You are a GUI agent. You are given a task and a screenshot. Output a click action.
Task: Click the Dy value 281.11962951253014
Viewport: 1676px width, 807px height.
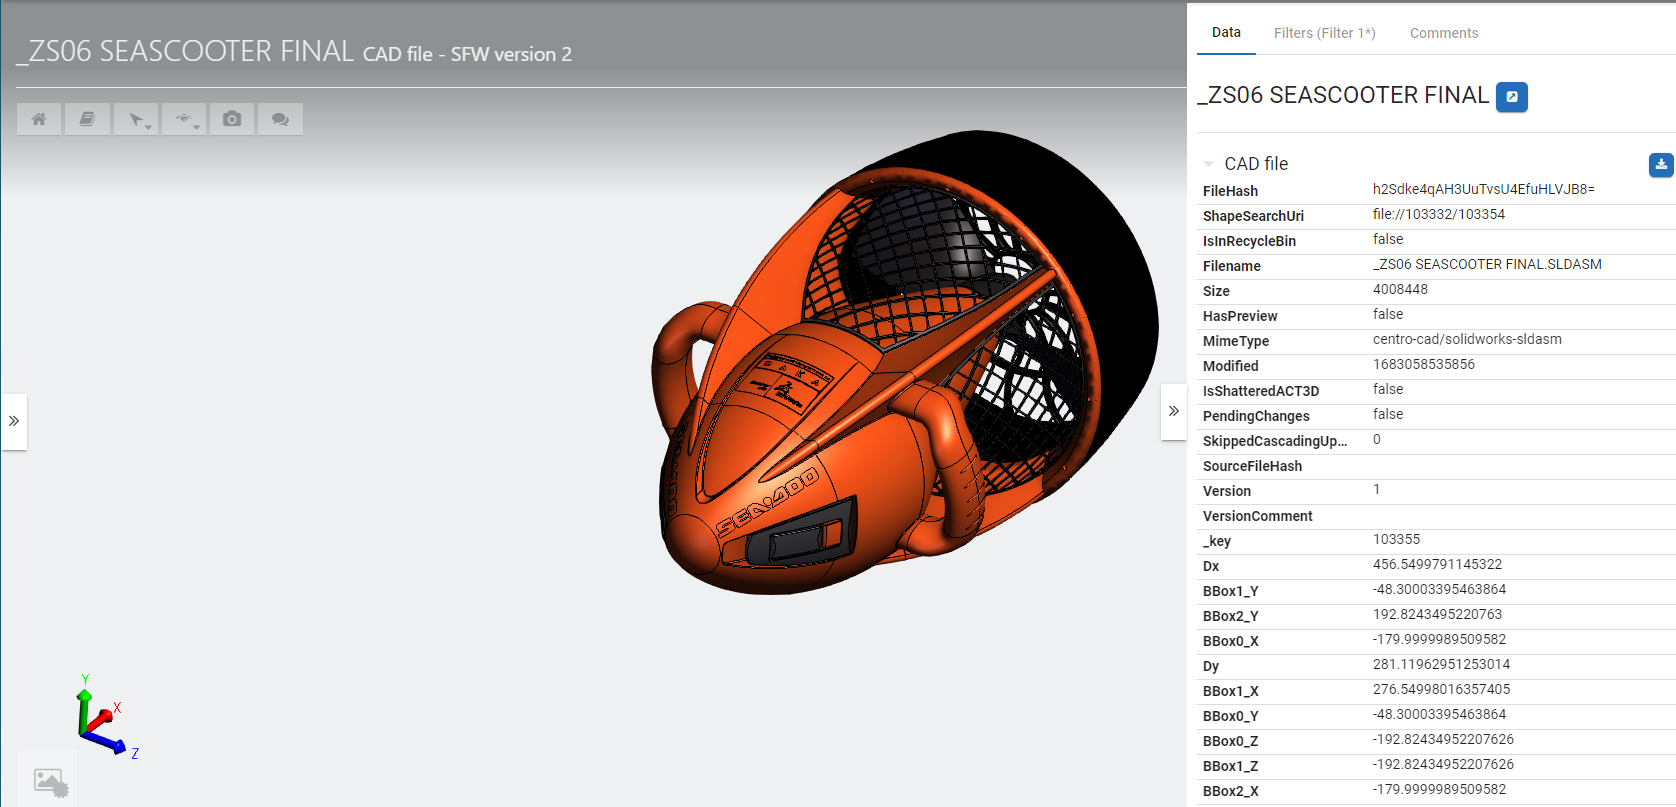(x=1441, y=664)
